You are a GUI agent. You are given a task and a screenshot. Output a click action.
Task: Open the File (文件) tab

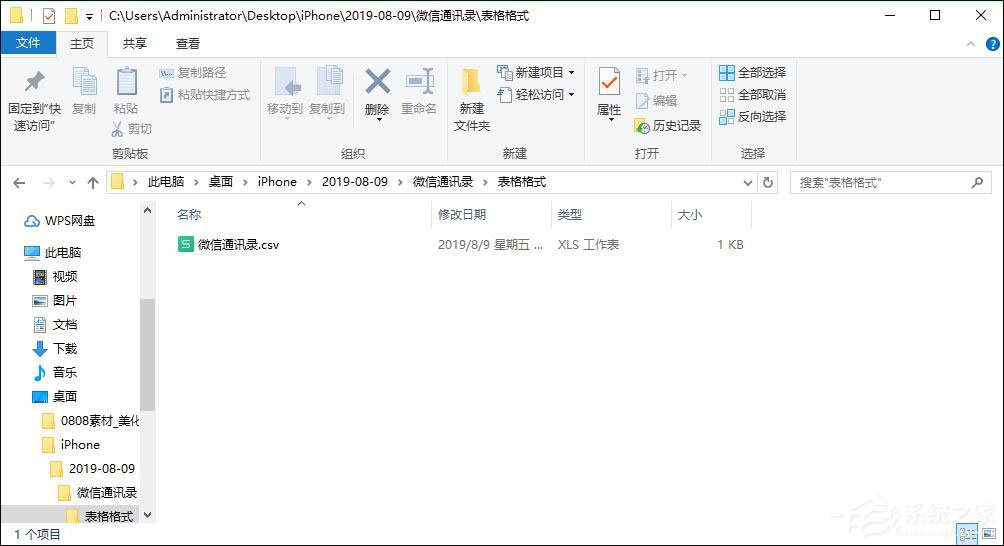(28, 43)
